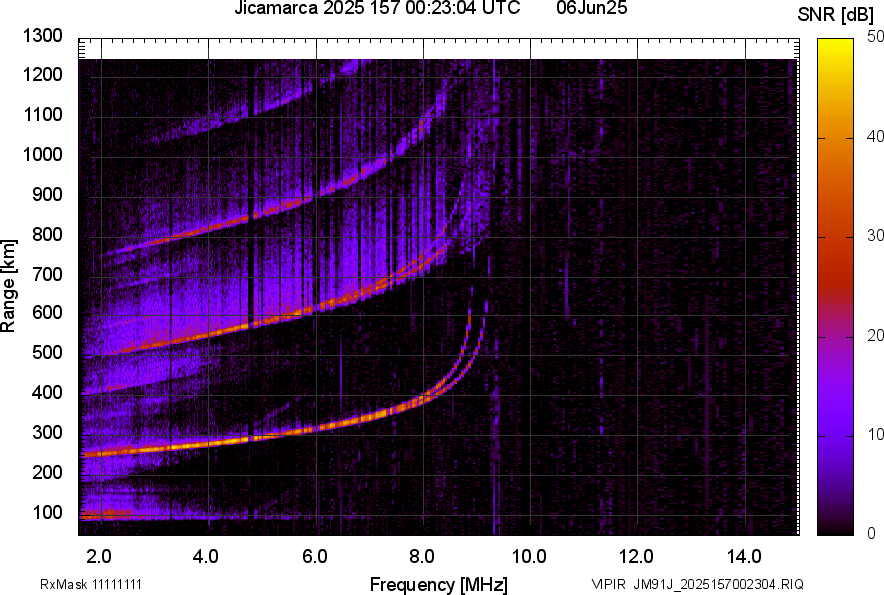Click the 14.0 frequency tick label
This screenshot has width=884, height=595.
pyautogui.click(x=744, y=557)
